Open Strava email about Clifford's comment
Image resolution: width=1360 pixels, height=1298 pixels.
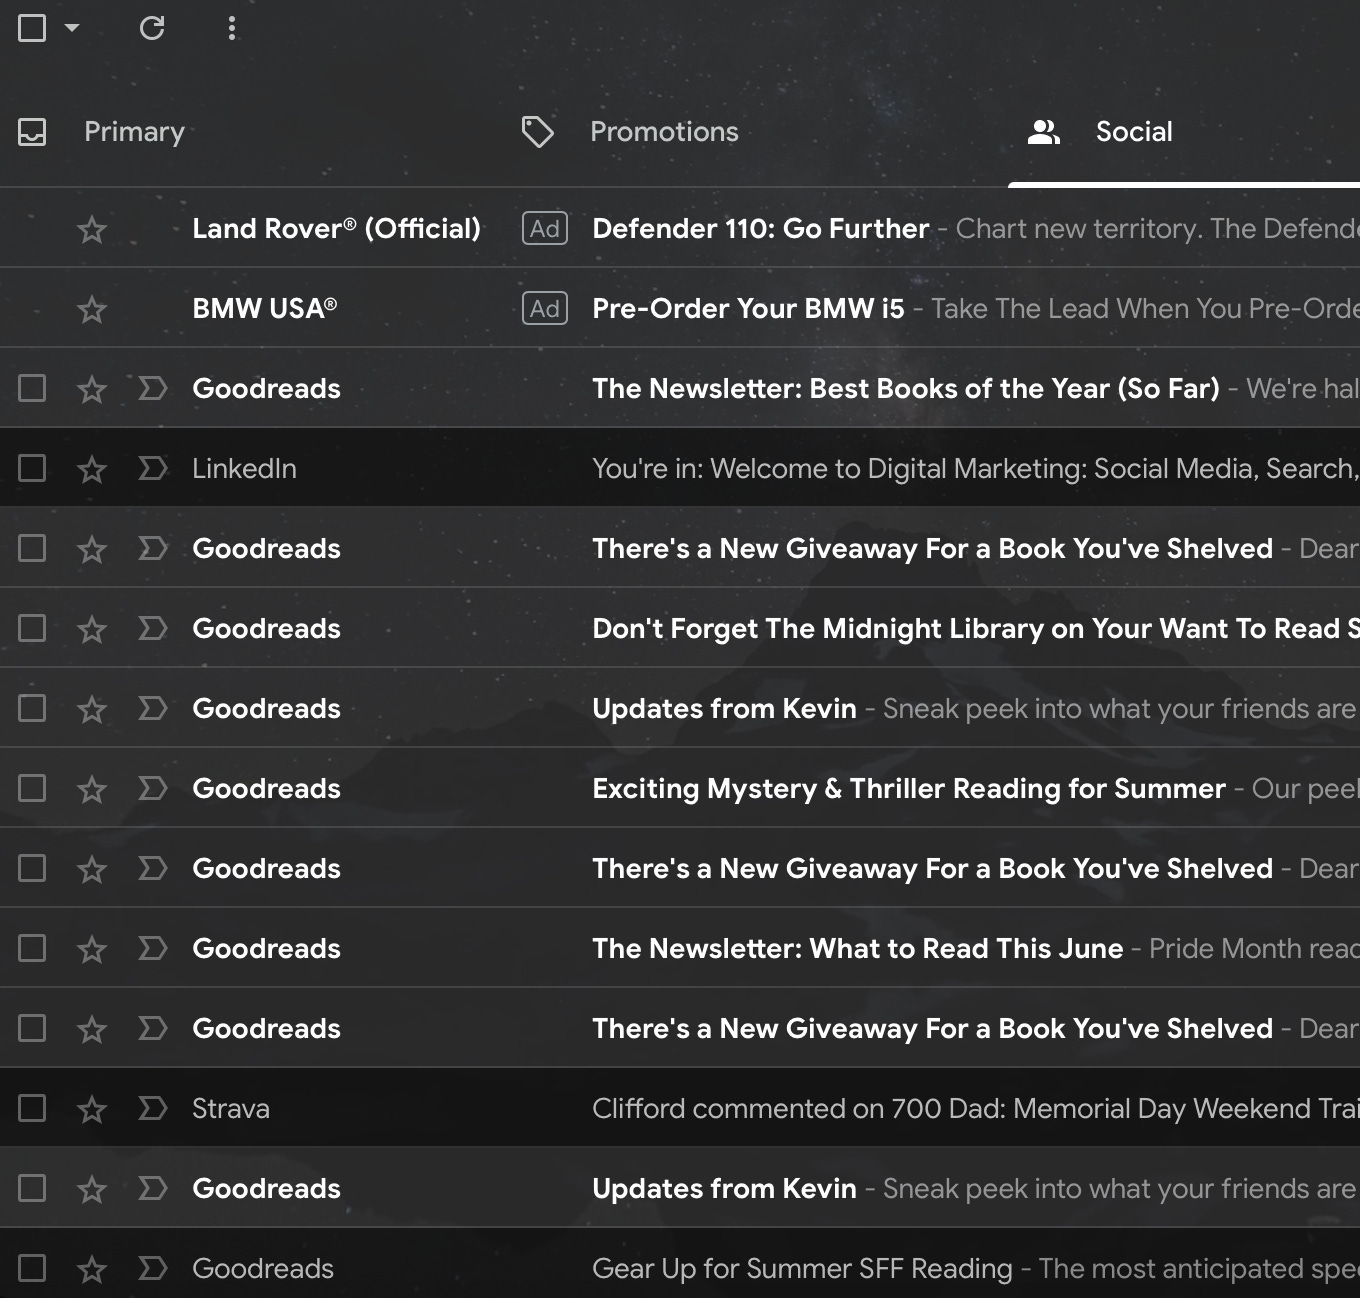tap(975, 1108)
